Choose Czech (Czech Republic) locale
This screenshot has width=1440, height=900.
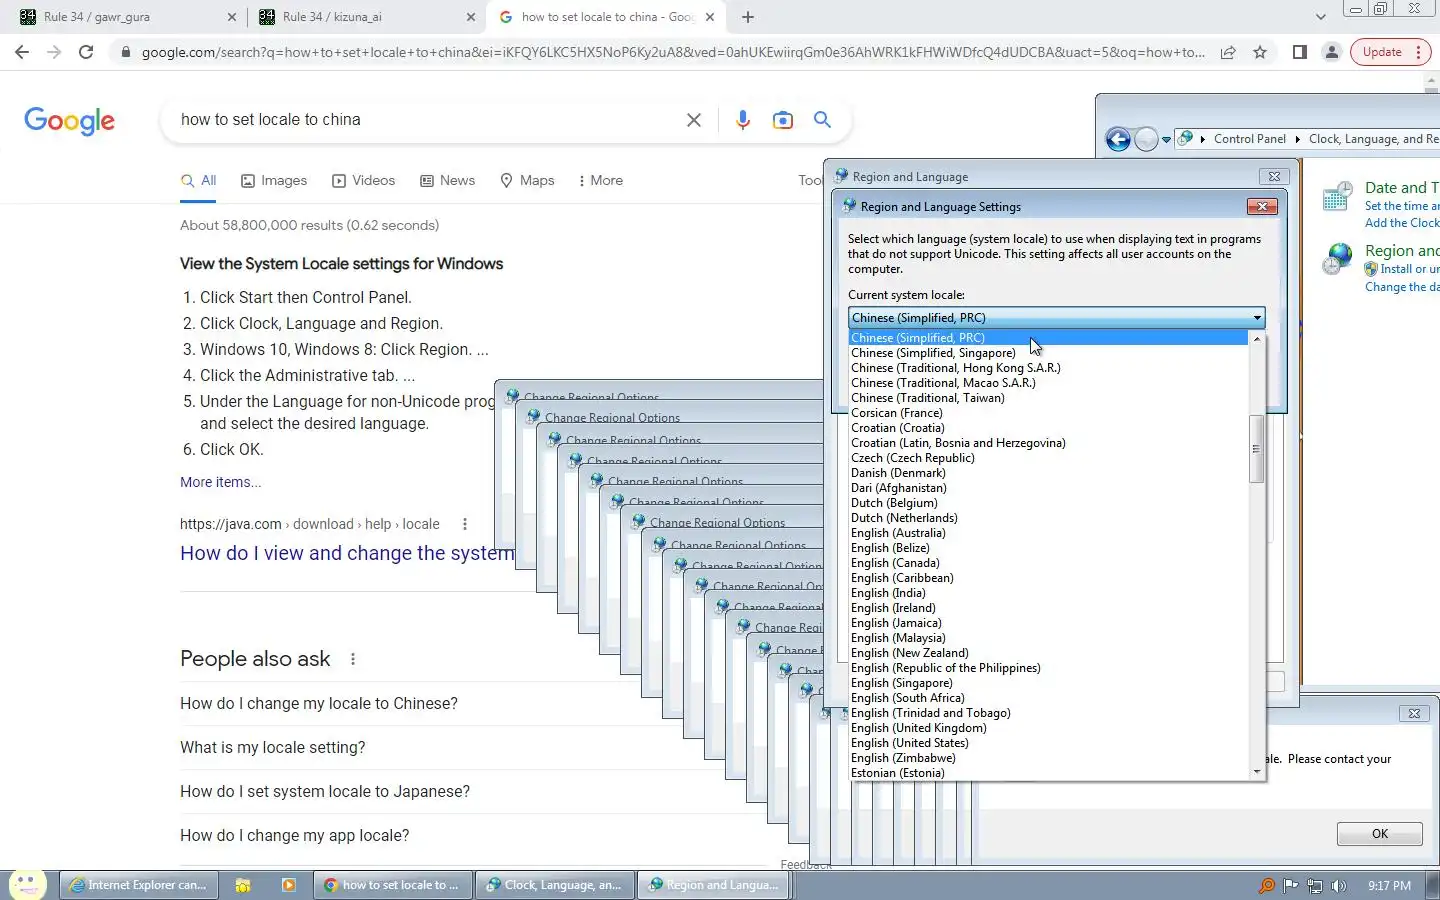(1048, 458)
